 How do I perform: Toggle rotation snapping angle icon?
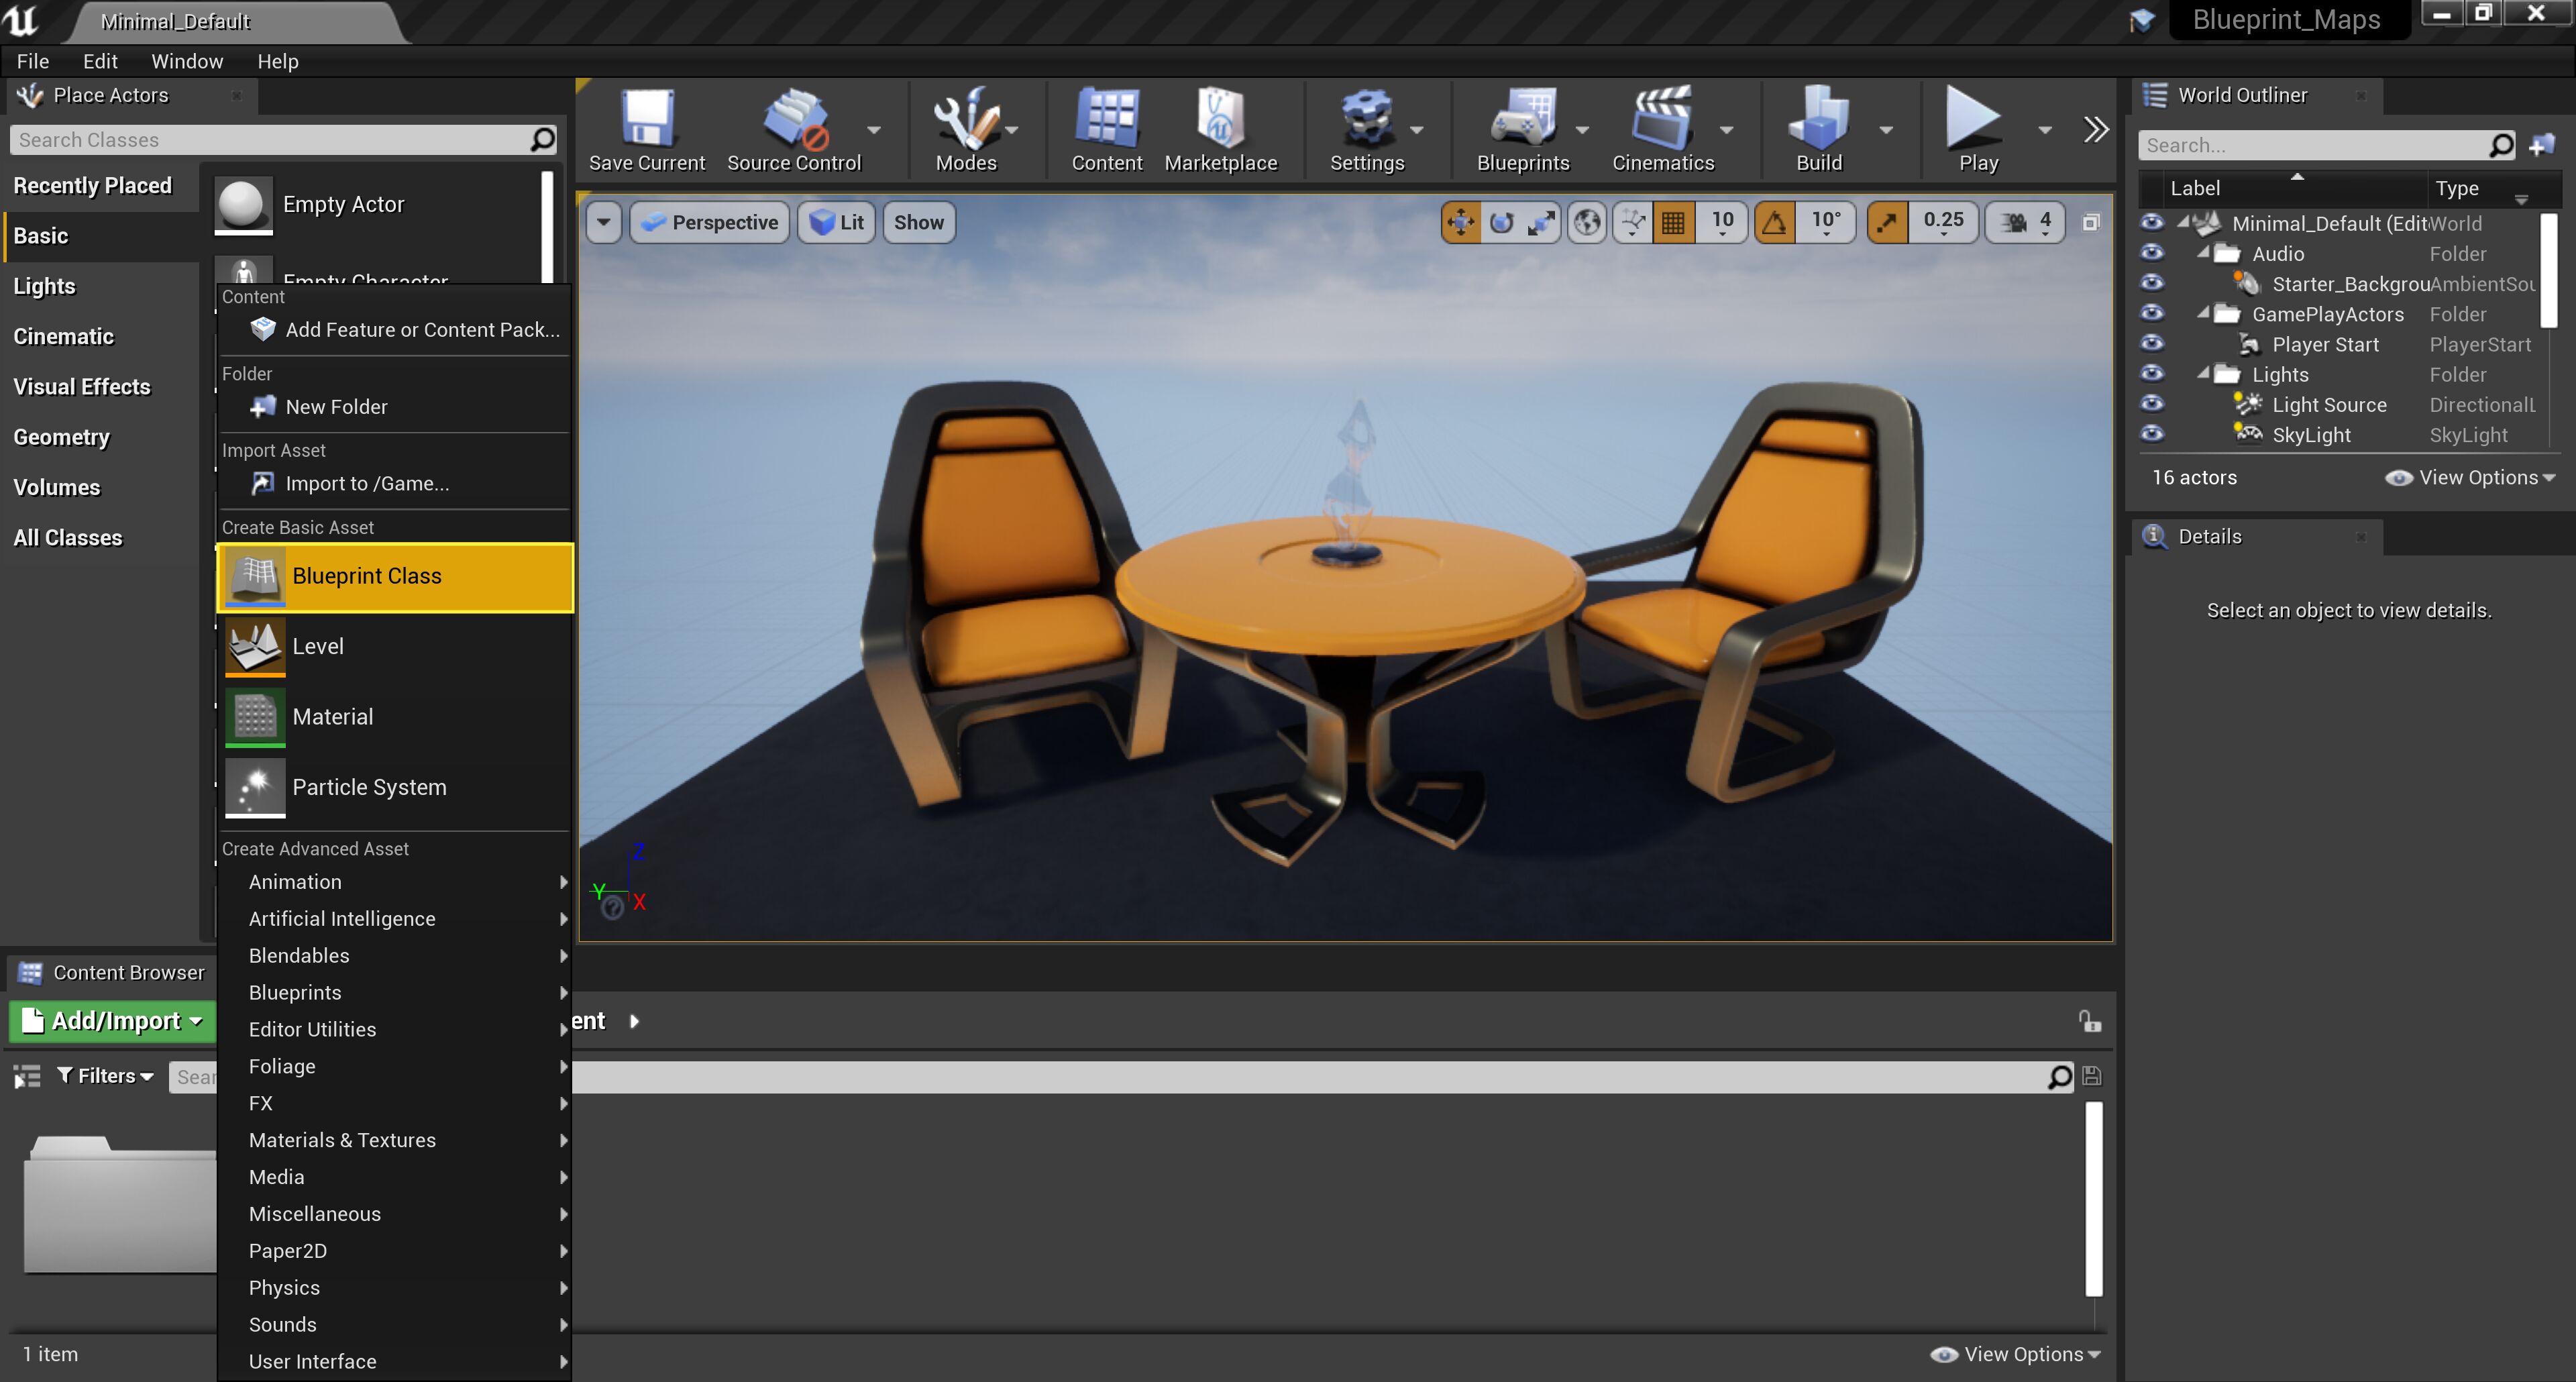click(1775, 222)
